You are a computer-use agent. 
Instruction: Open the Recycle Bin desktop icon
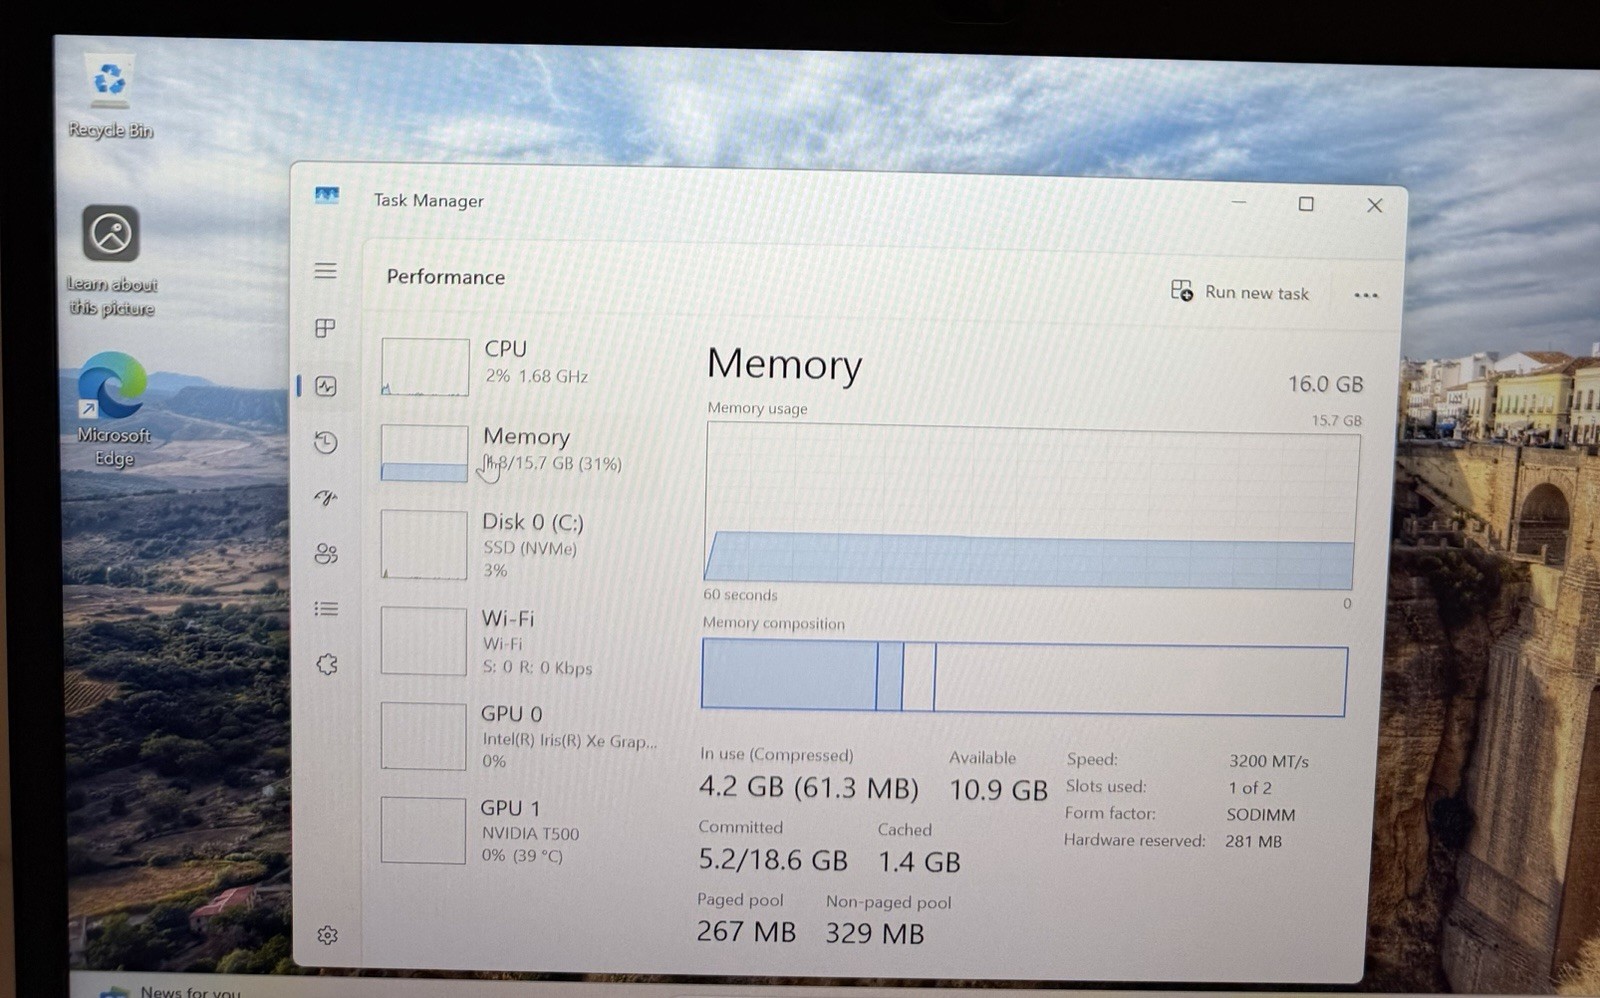(x=110, y=98)
